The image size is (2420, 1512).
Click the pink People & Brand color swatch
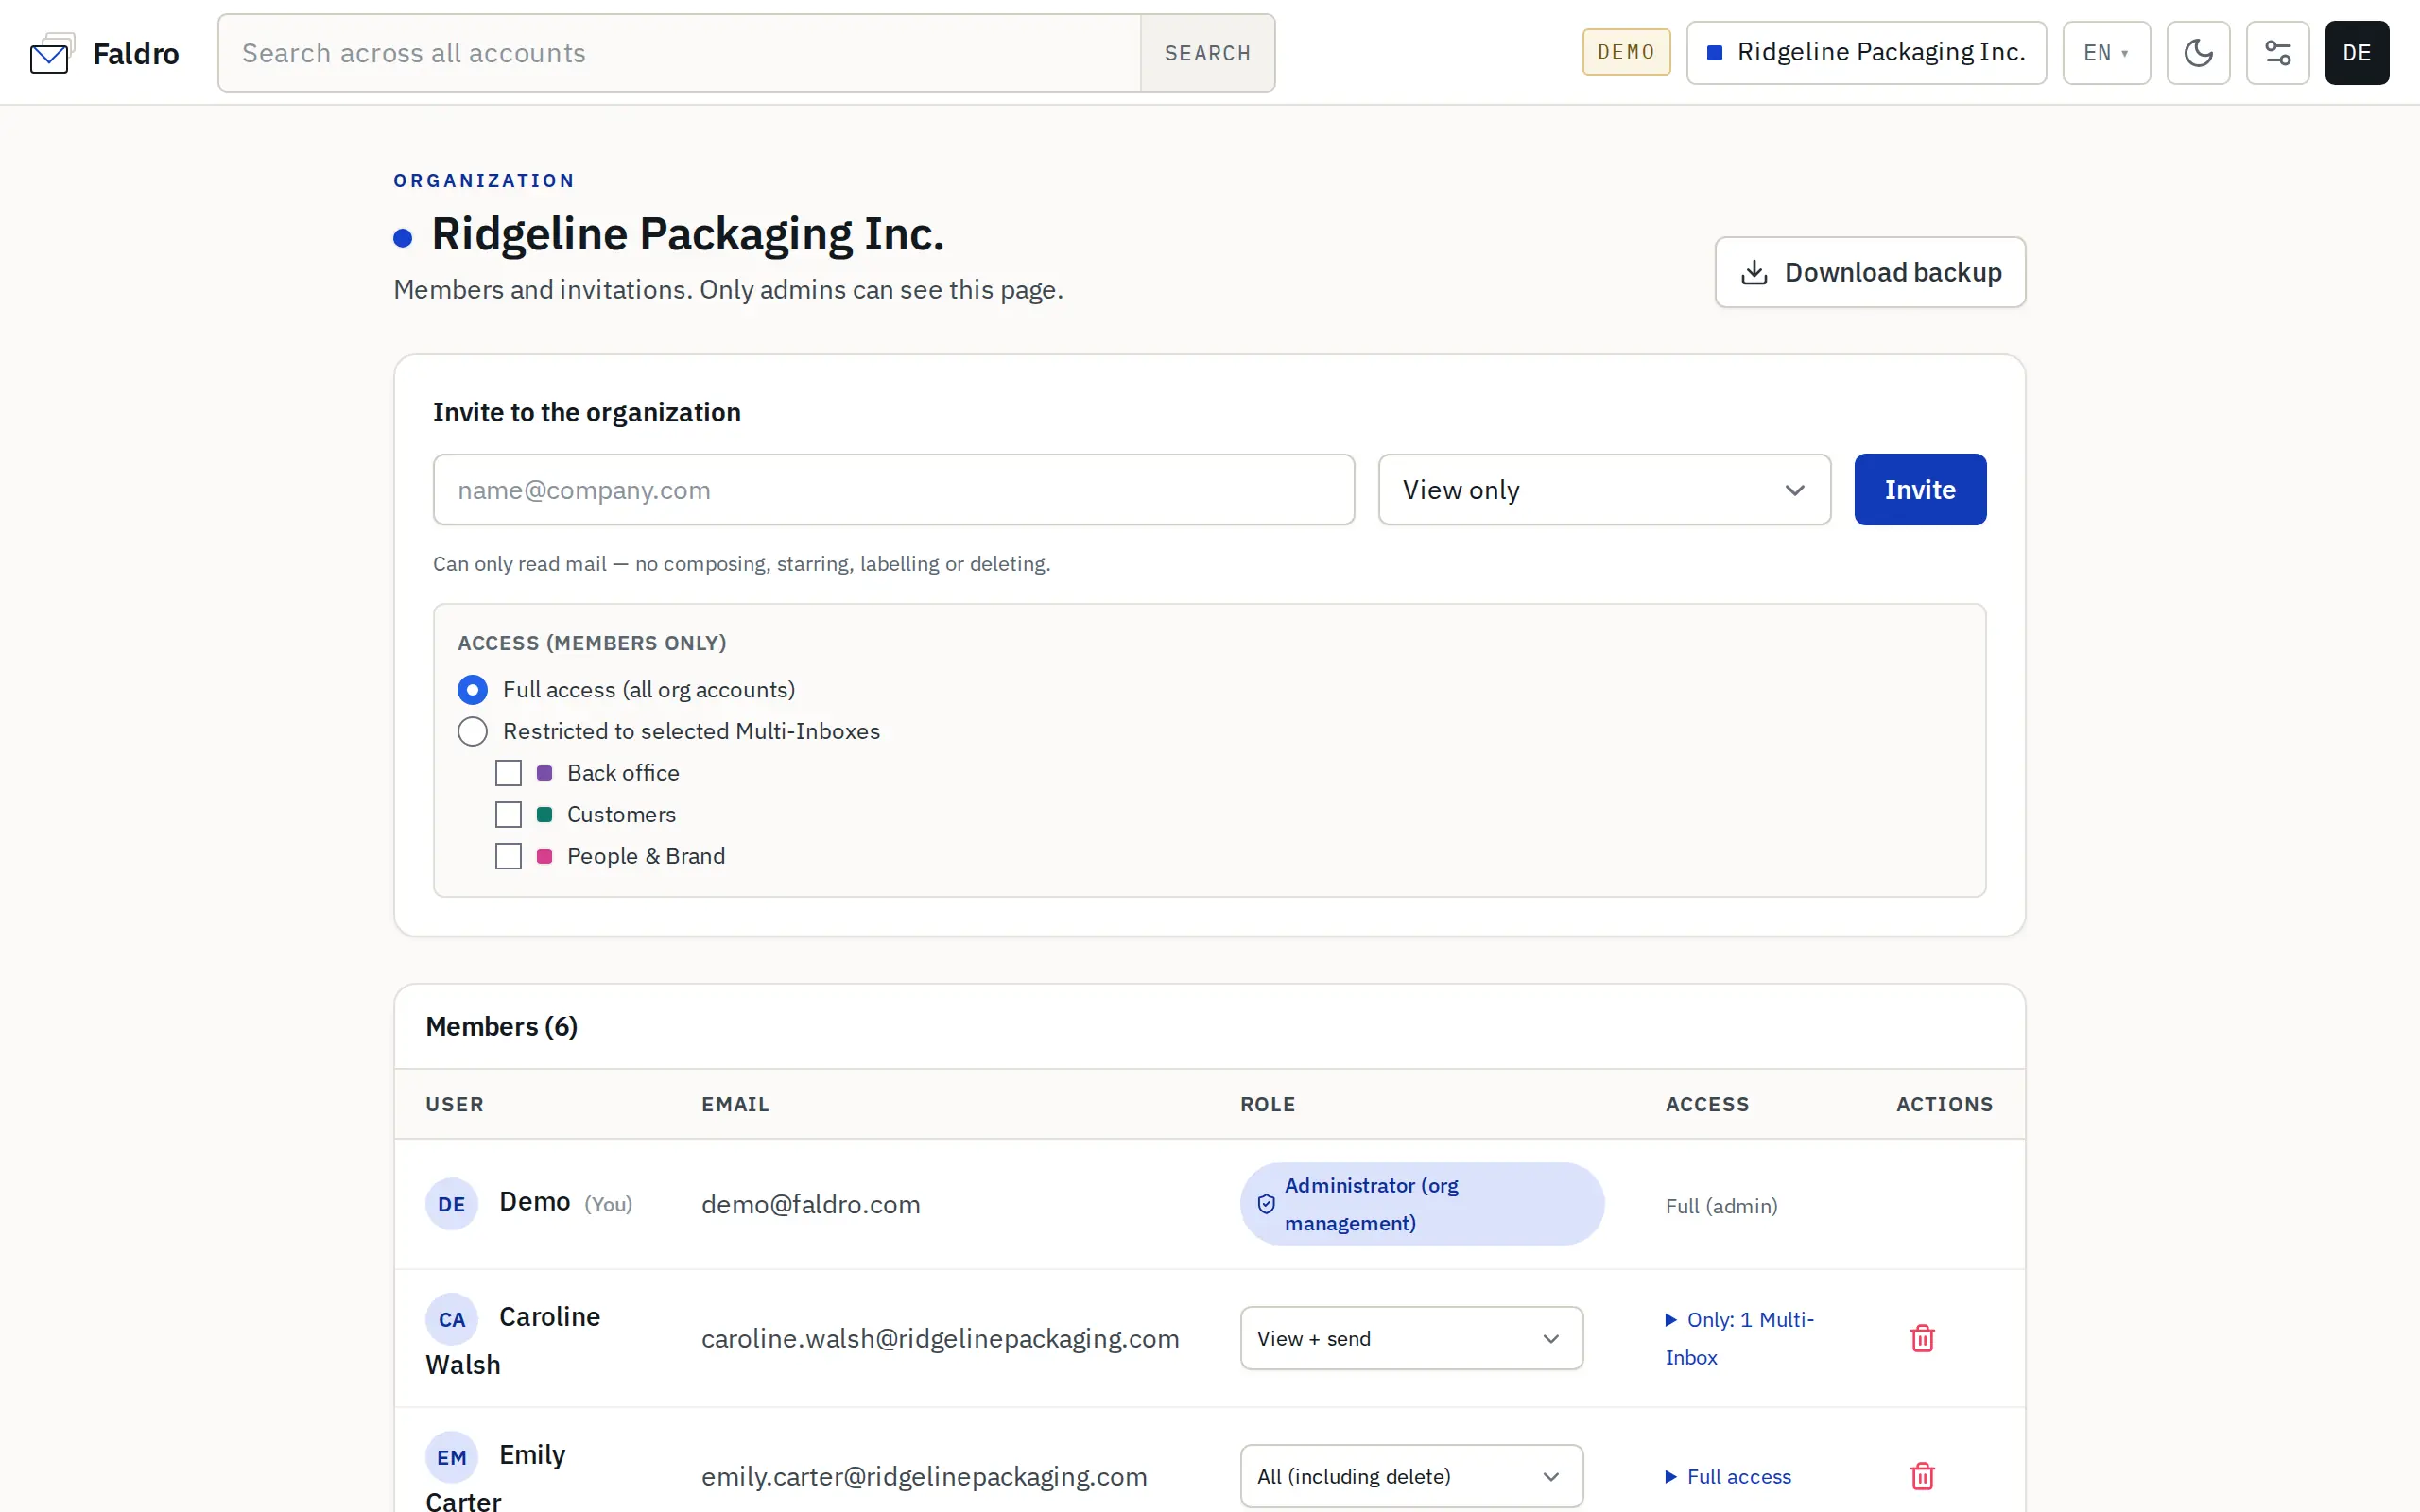tap(544, 856)
